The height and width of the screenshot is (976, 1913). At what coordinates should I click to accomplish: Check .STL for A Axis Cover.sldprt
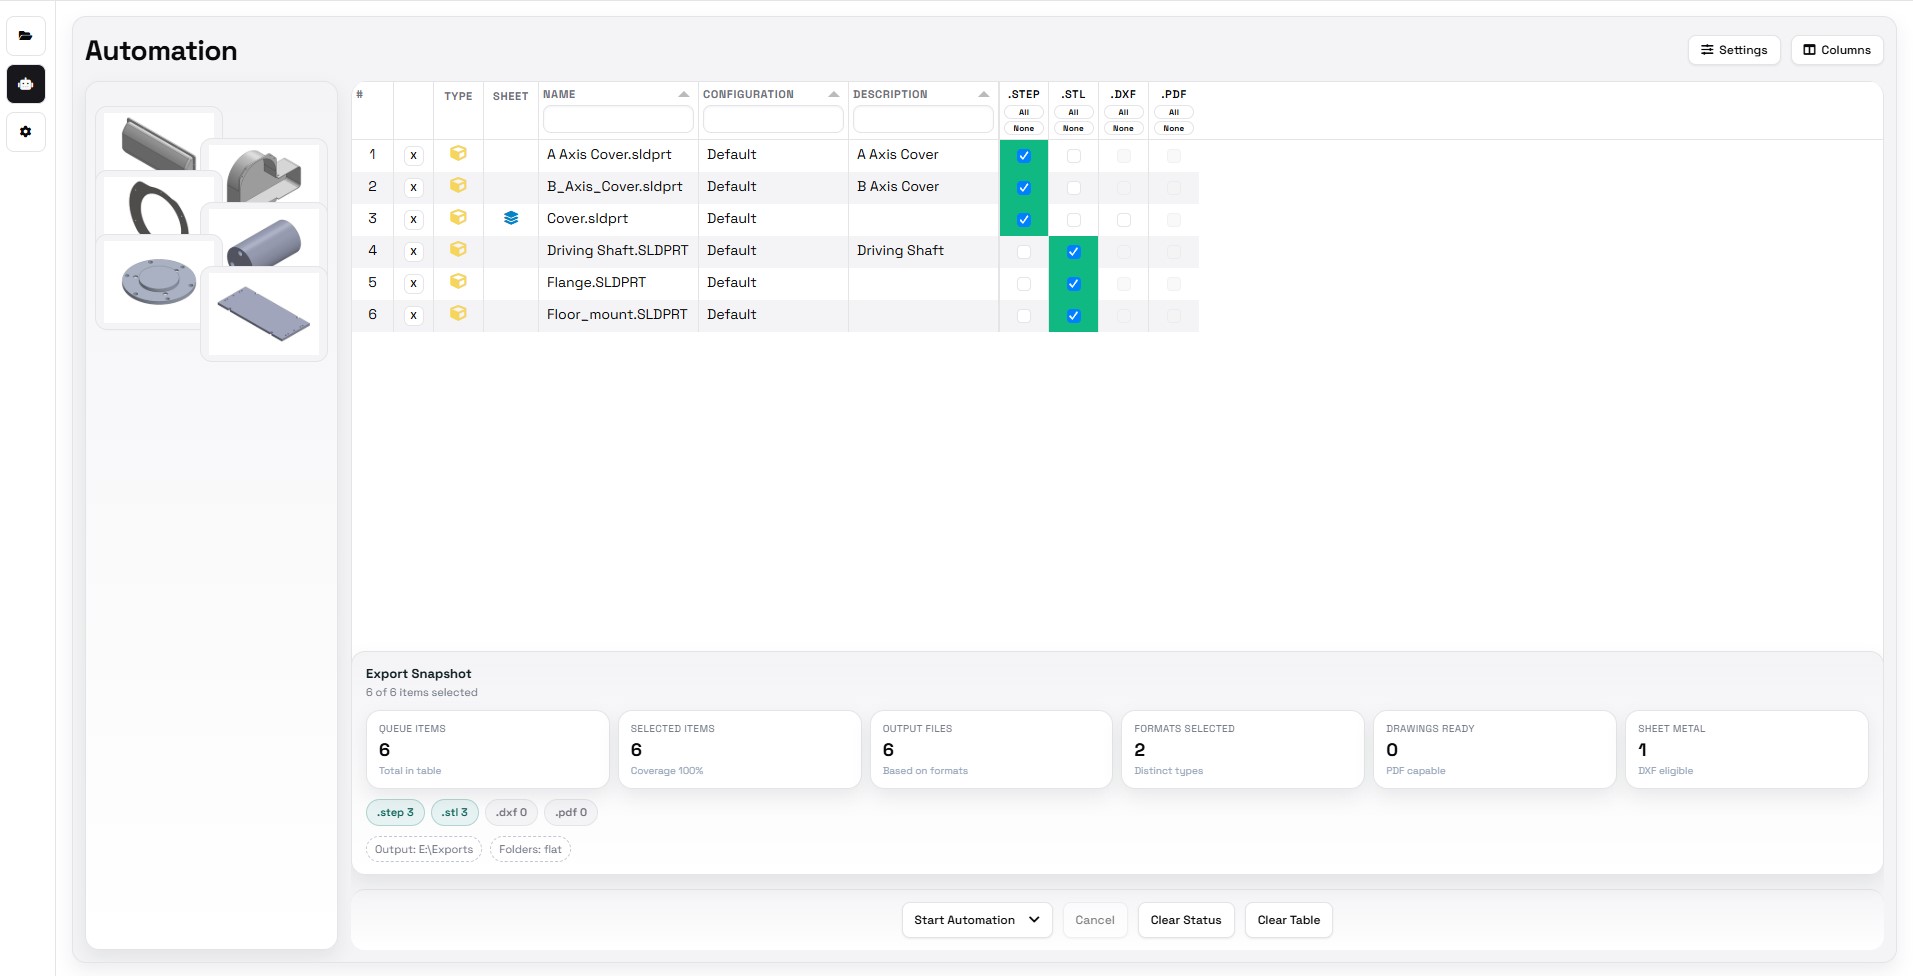[x=1074, y=156]
